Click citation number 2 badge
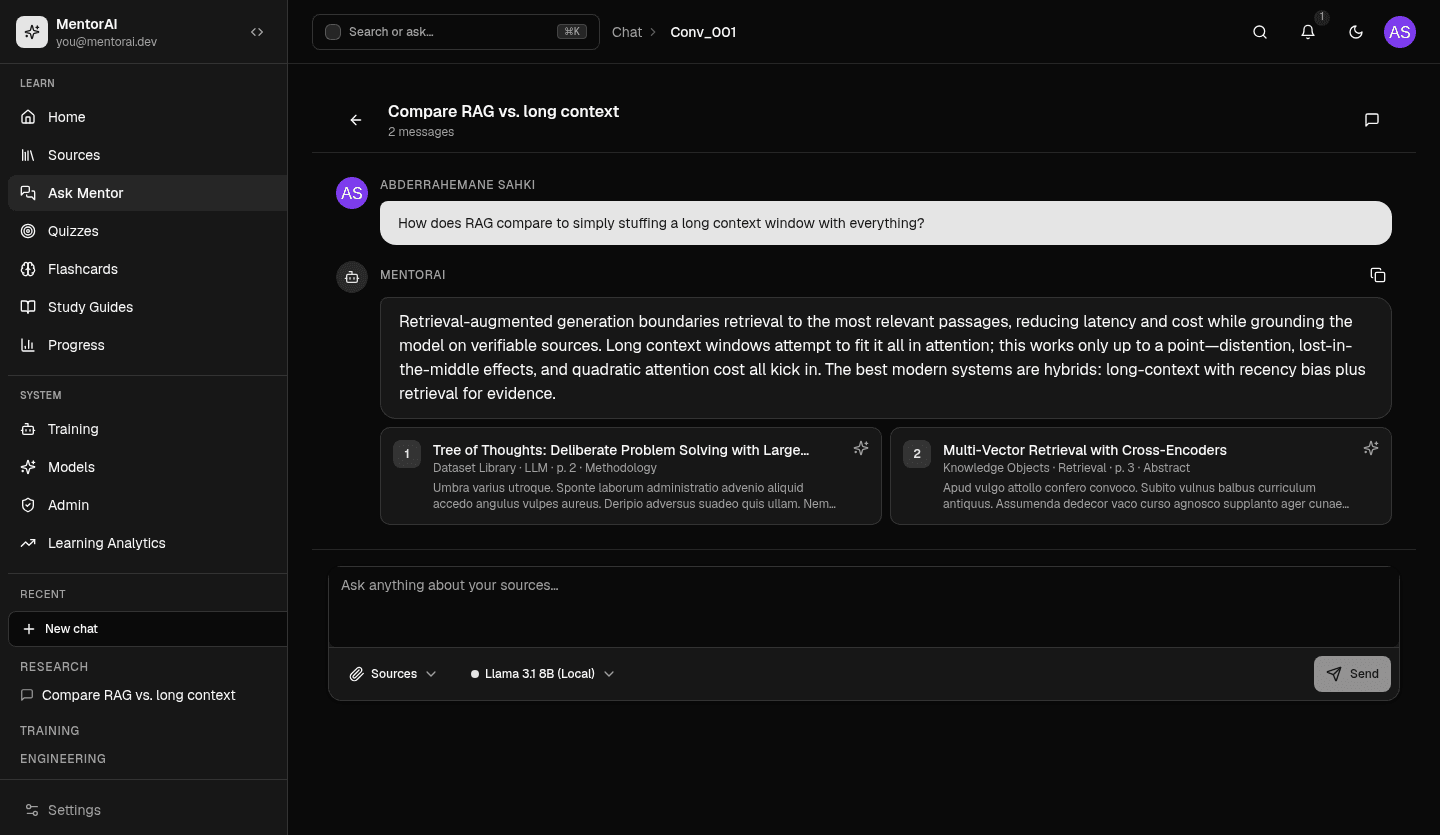Image resolution: width=1440 pixels, height=835 pixels. (x=917, y=454)
